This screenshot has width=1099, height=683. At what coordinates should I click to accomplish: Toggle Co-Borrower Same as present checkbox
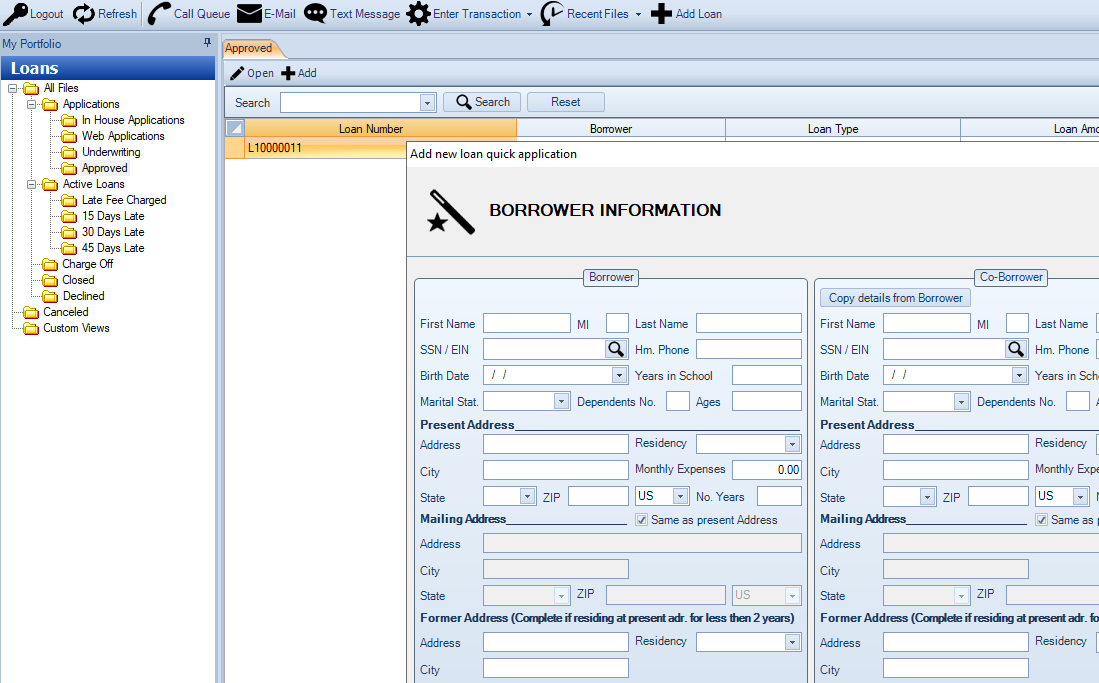pyautogui.click(x=1042, y=520)
